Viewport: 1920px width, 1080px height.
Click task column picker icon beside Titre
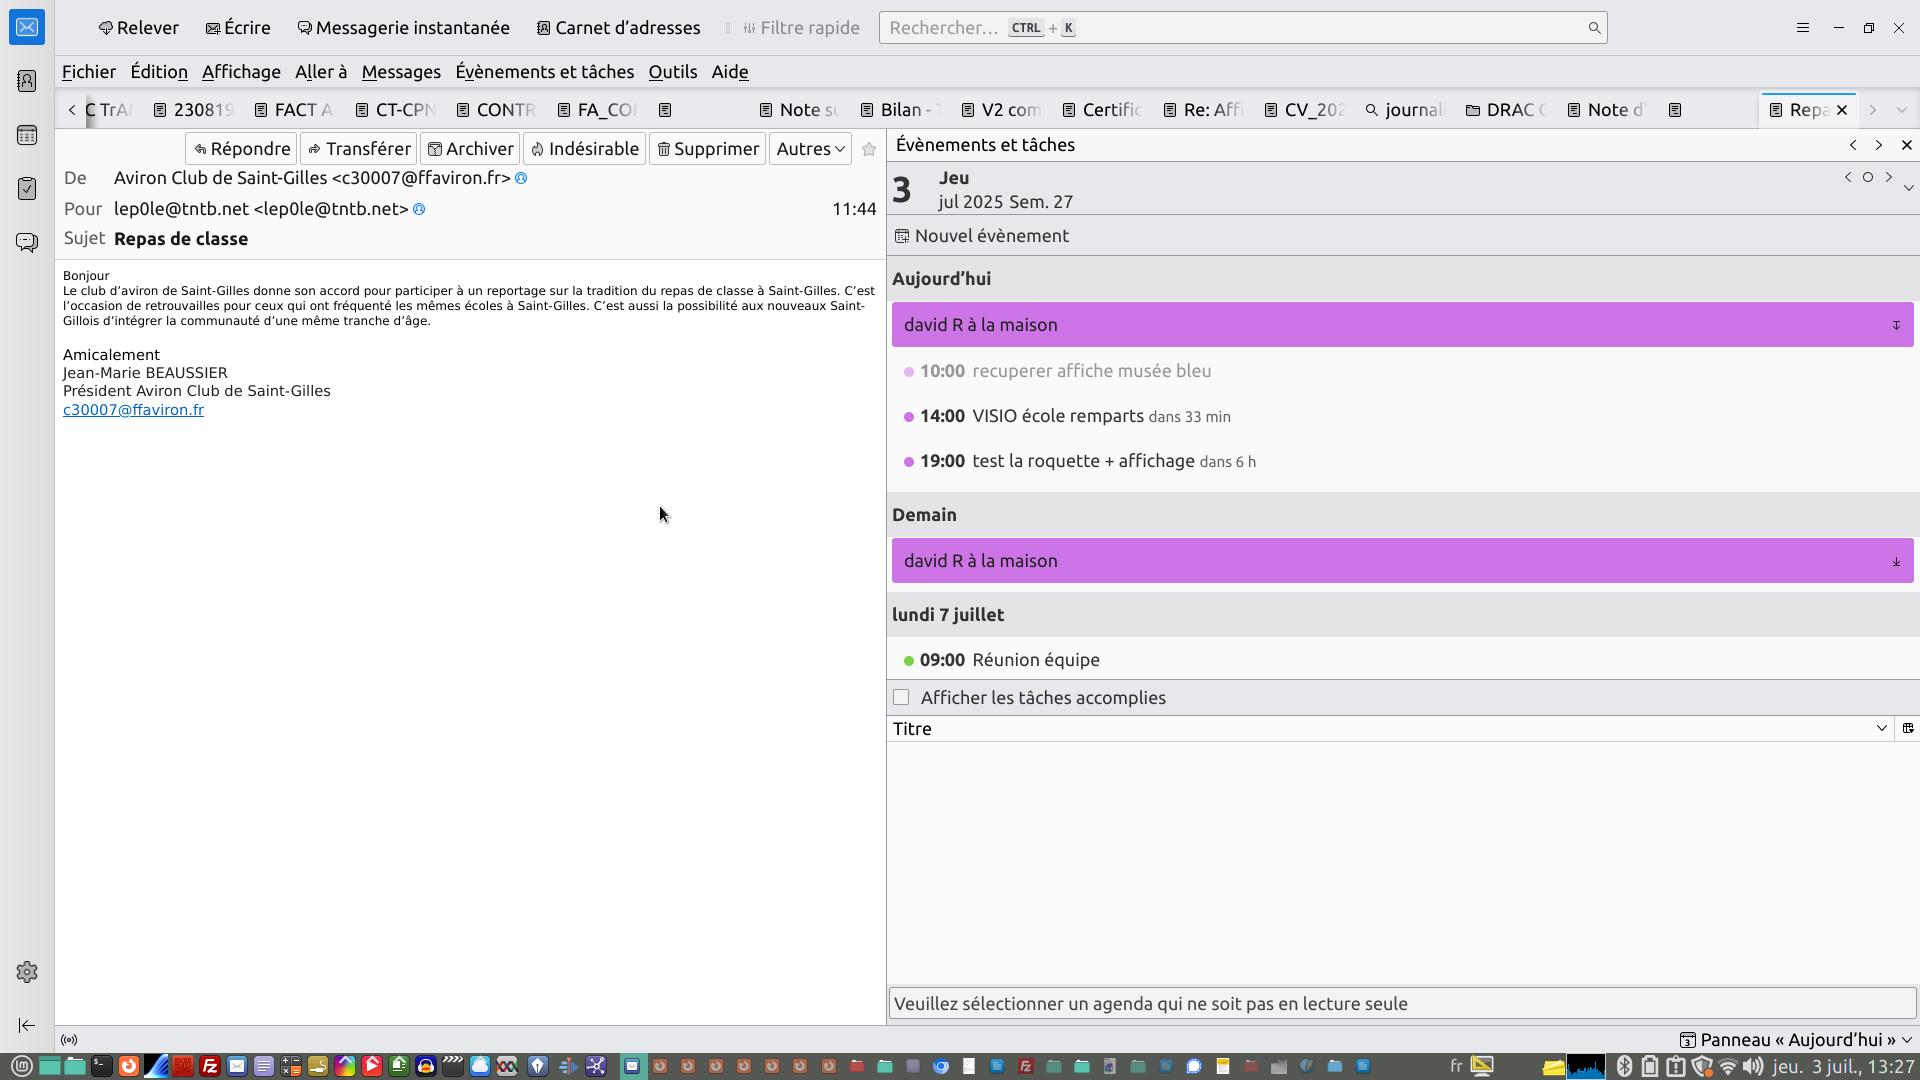pyautogui.click(x=1908, y=729)
